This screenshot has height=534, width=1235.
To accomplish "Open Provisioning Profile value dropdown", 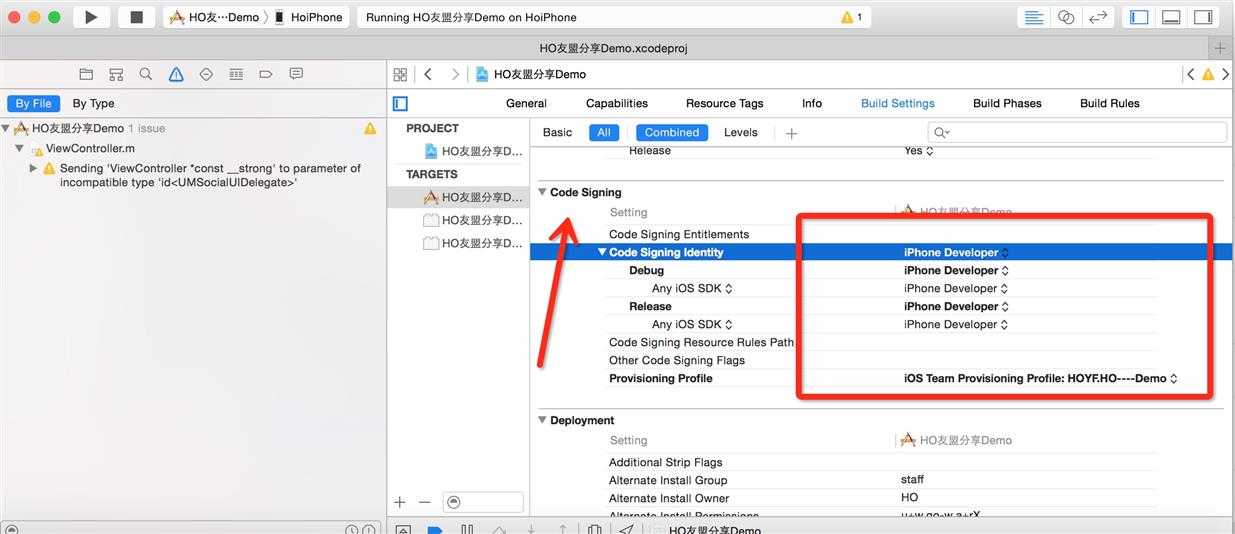I will pos(1041,378).
